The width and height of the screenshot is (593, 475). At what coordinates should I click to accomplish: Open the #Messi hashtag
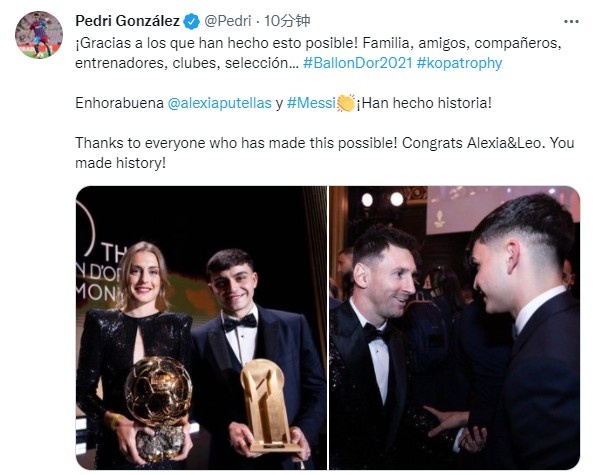311,103
